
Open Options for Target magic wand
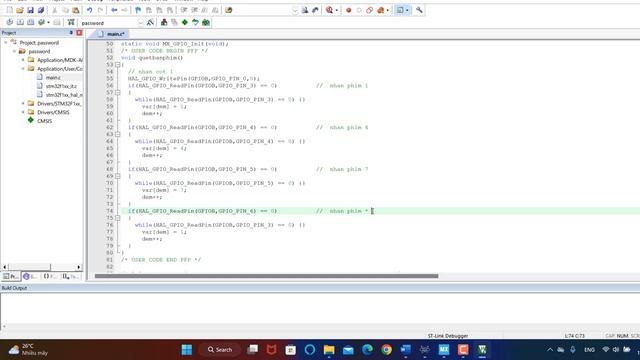tap(150, 22)
